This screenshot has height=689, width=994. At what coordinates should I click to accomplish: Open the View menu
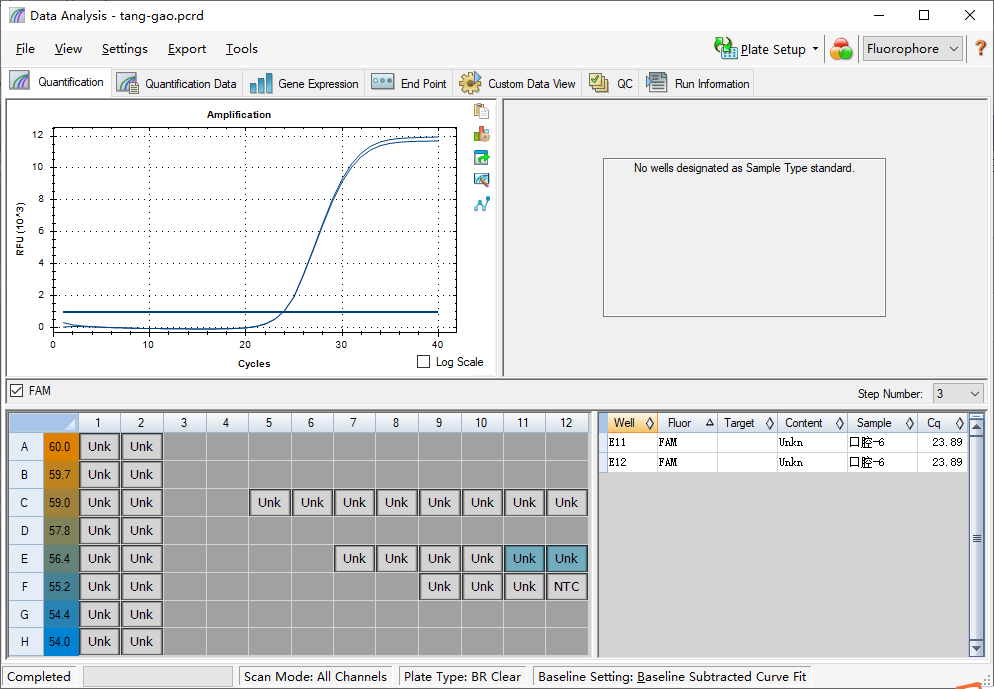point(68,49)
